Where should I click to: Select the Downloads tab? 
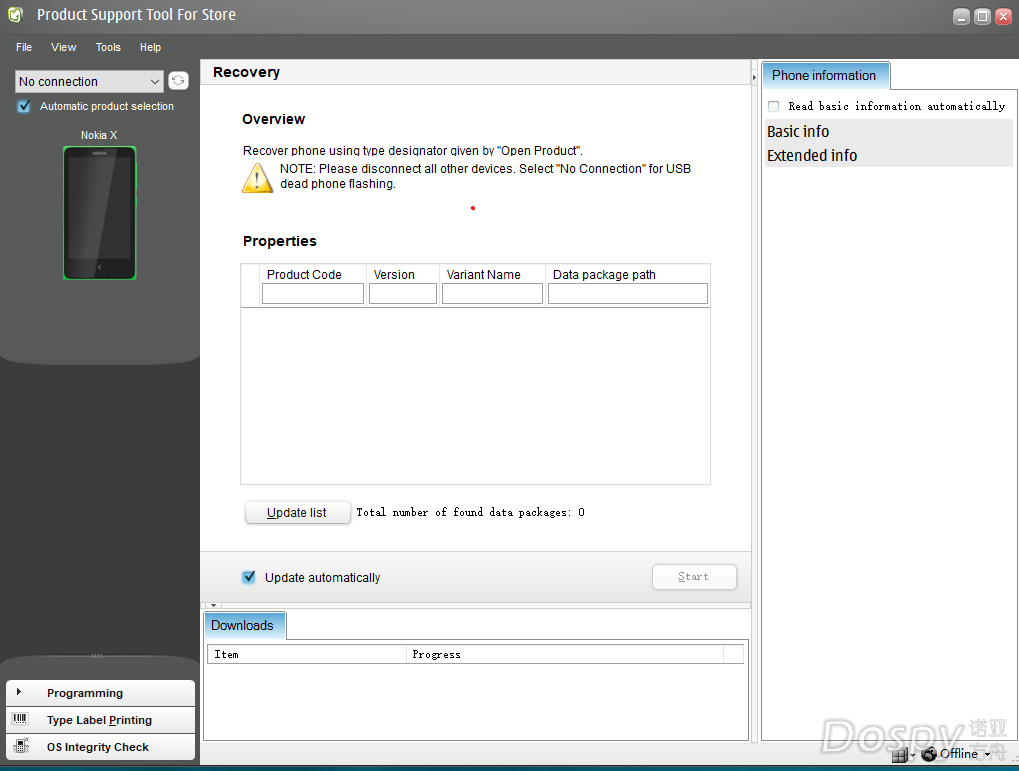[244, 625]
